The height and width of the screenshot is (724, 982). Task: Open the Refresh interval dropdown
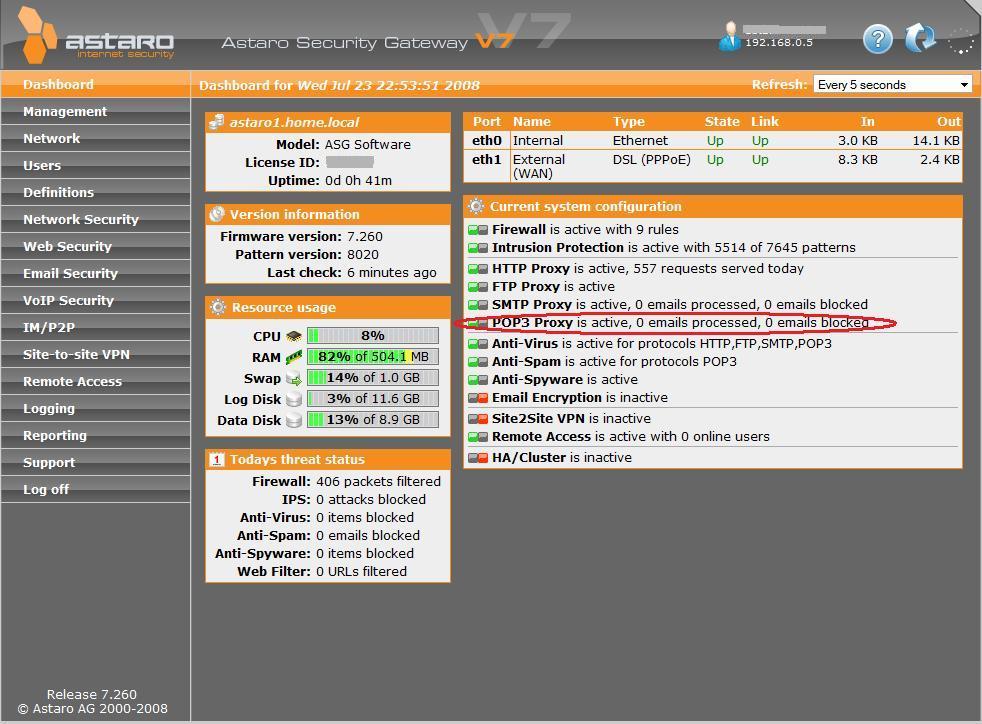tap(892, 85)
